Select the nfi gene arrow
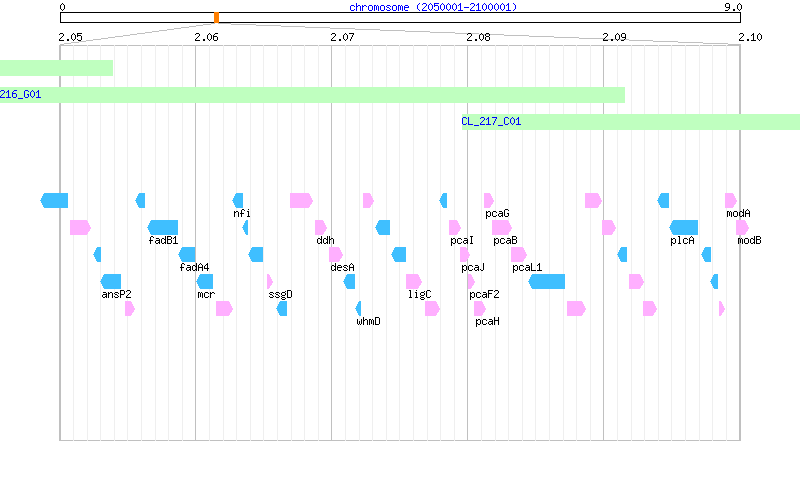 pos(238,201)
